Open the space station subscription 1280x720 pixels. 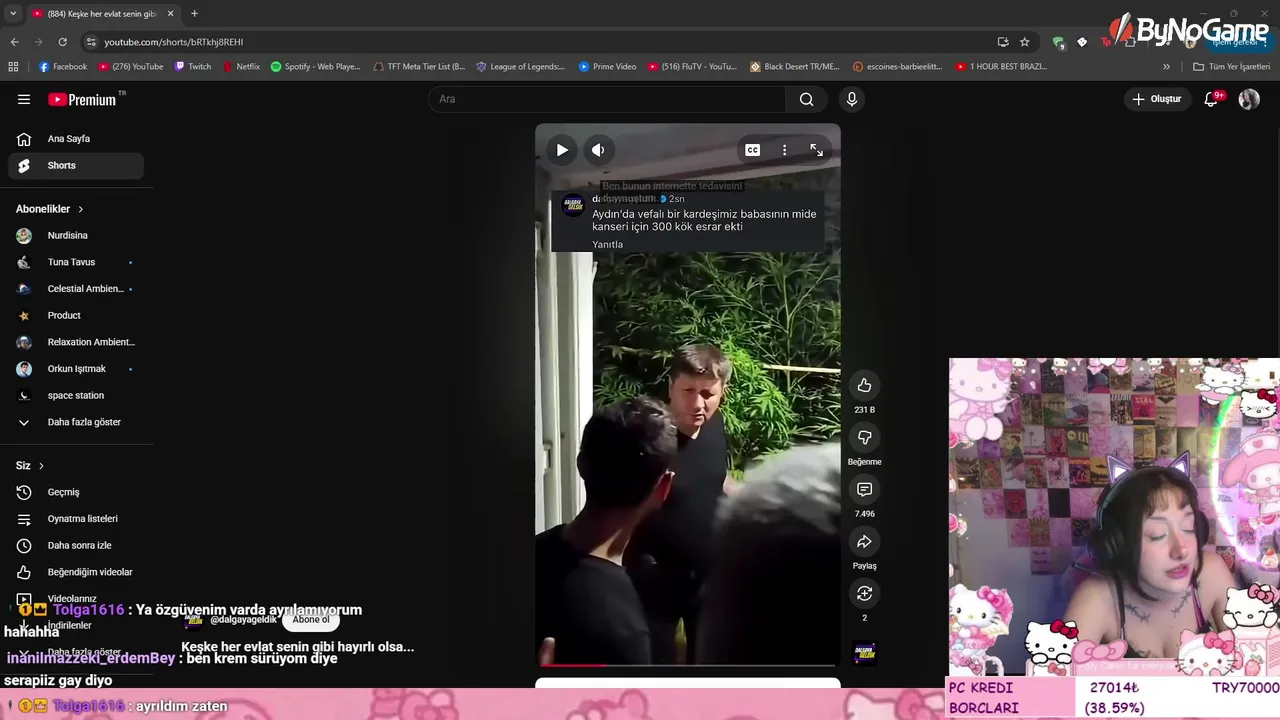click(76, 396)
